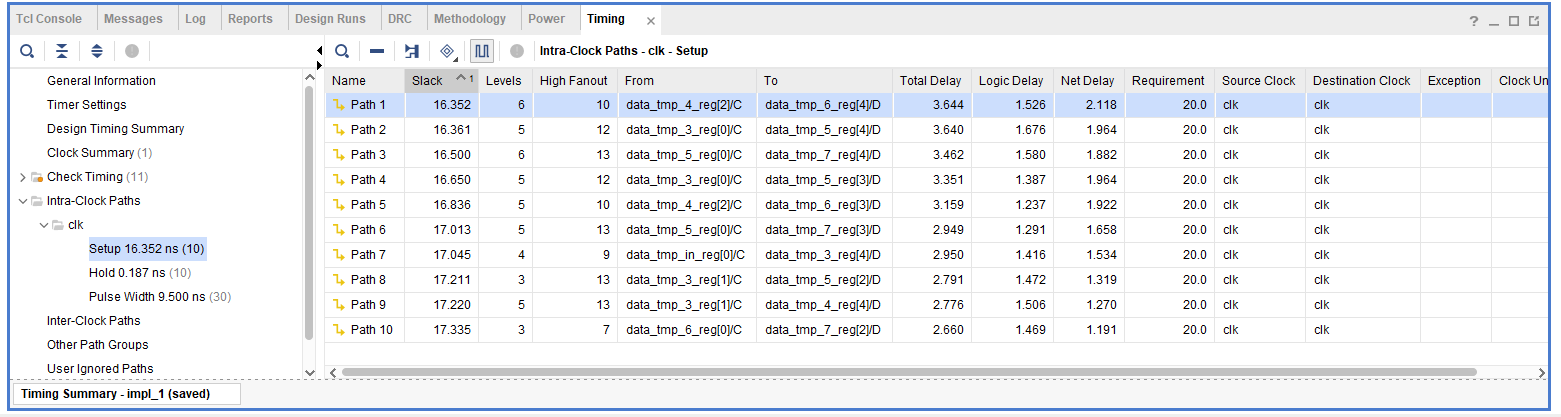Click the vertical scrollbar of the tree panel
Screen dimensions: 1561x417
point(309,215)
